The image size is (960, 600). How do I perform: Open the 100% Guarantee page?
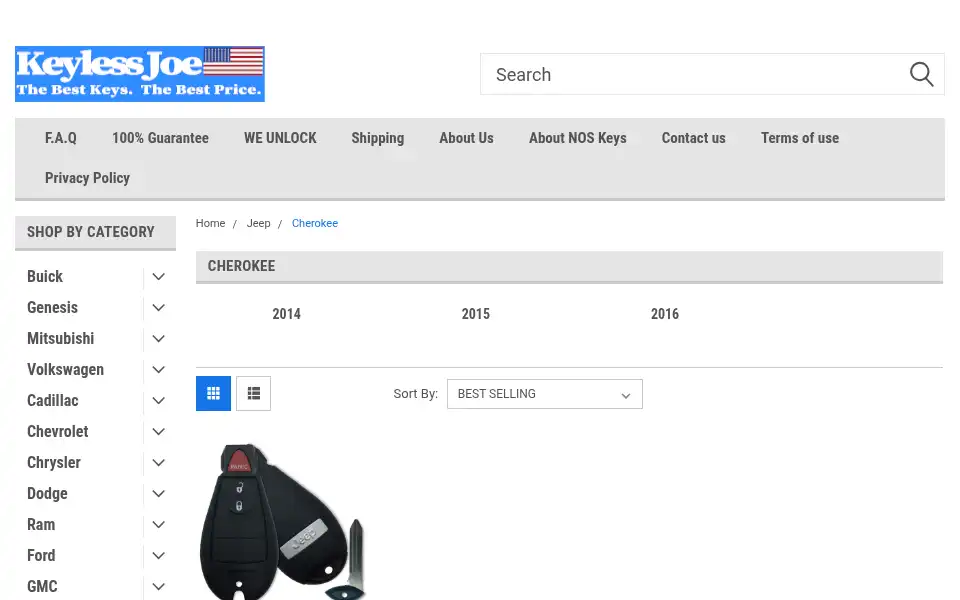[x=160, y=138]
